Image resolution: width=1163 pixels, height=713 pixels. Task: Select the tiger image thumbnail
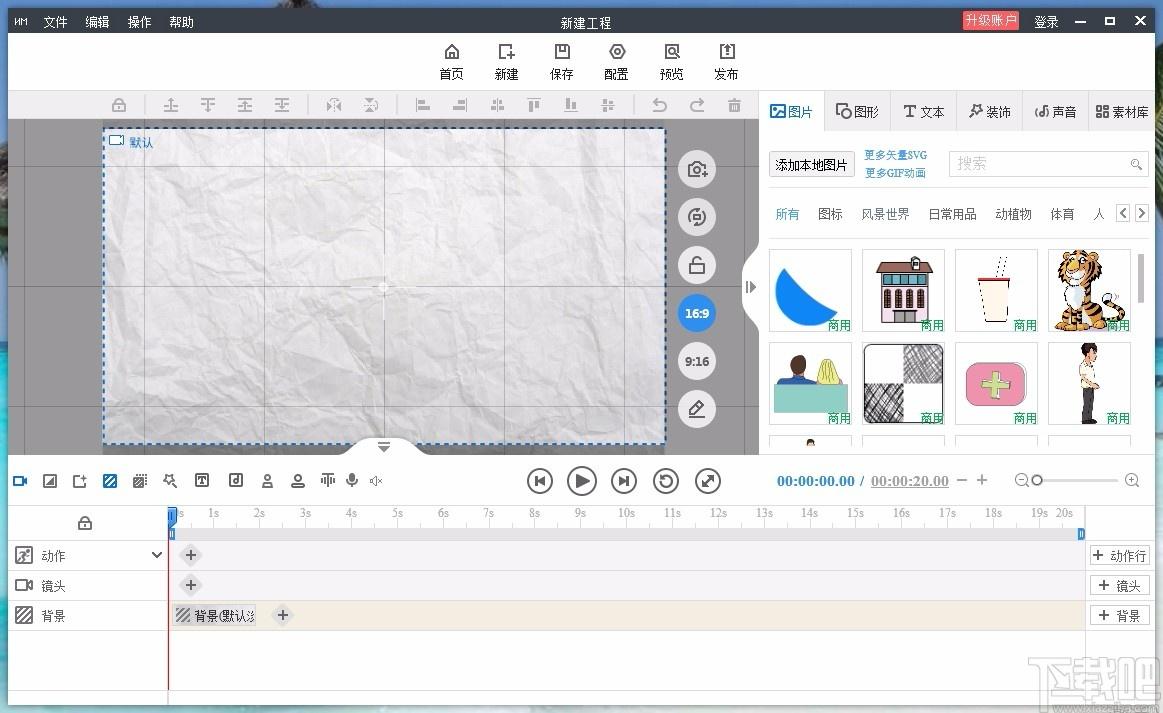(1089, 290)
